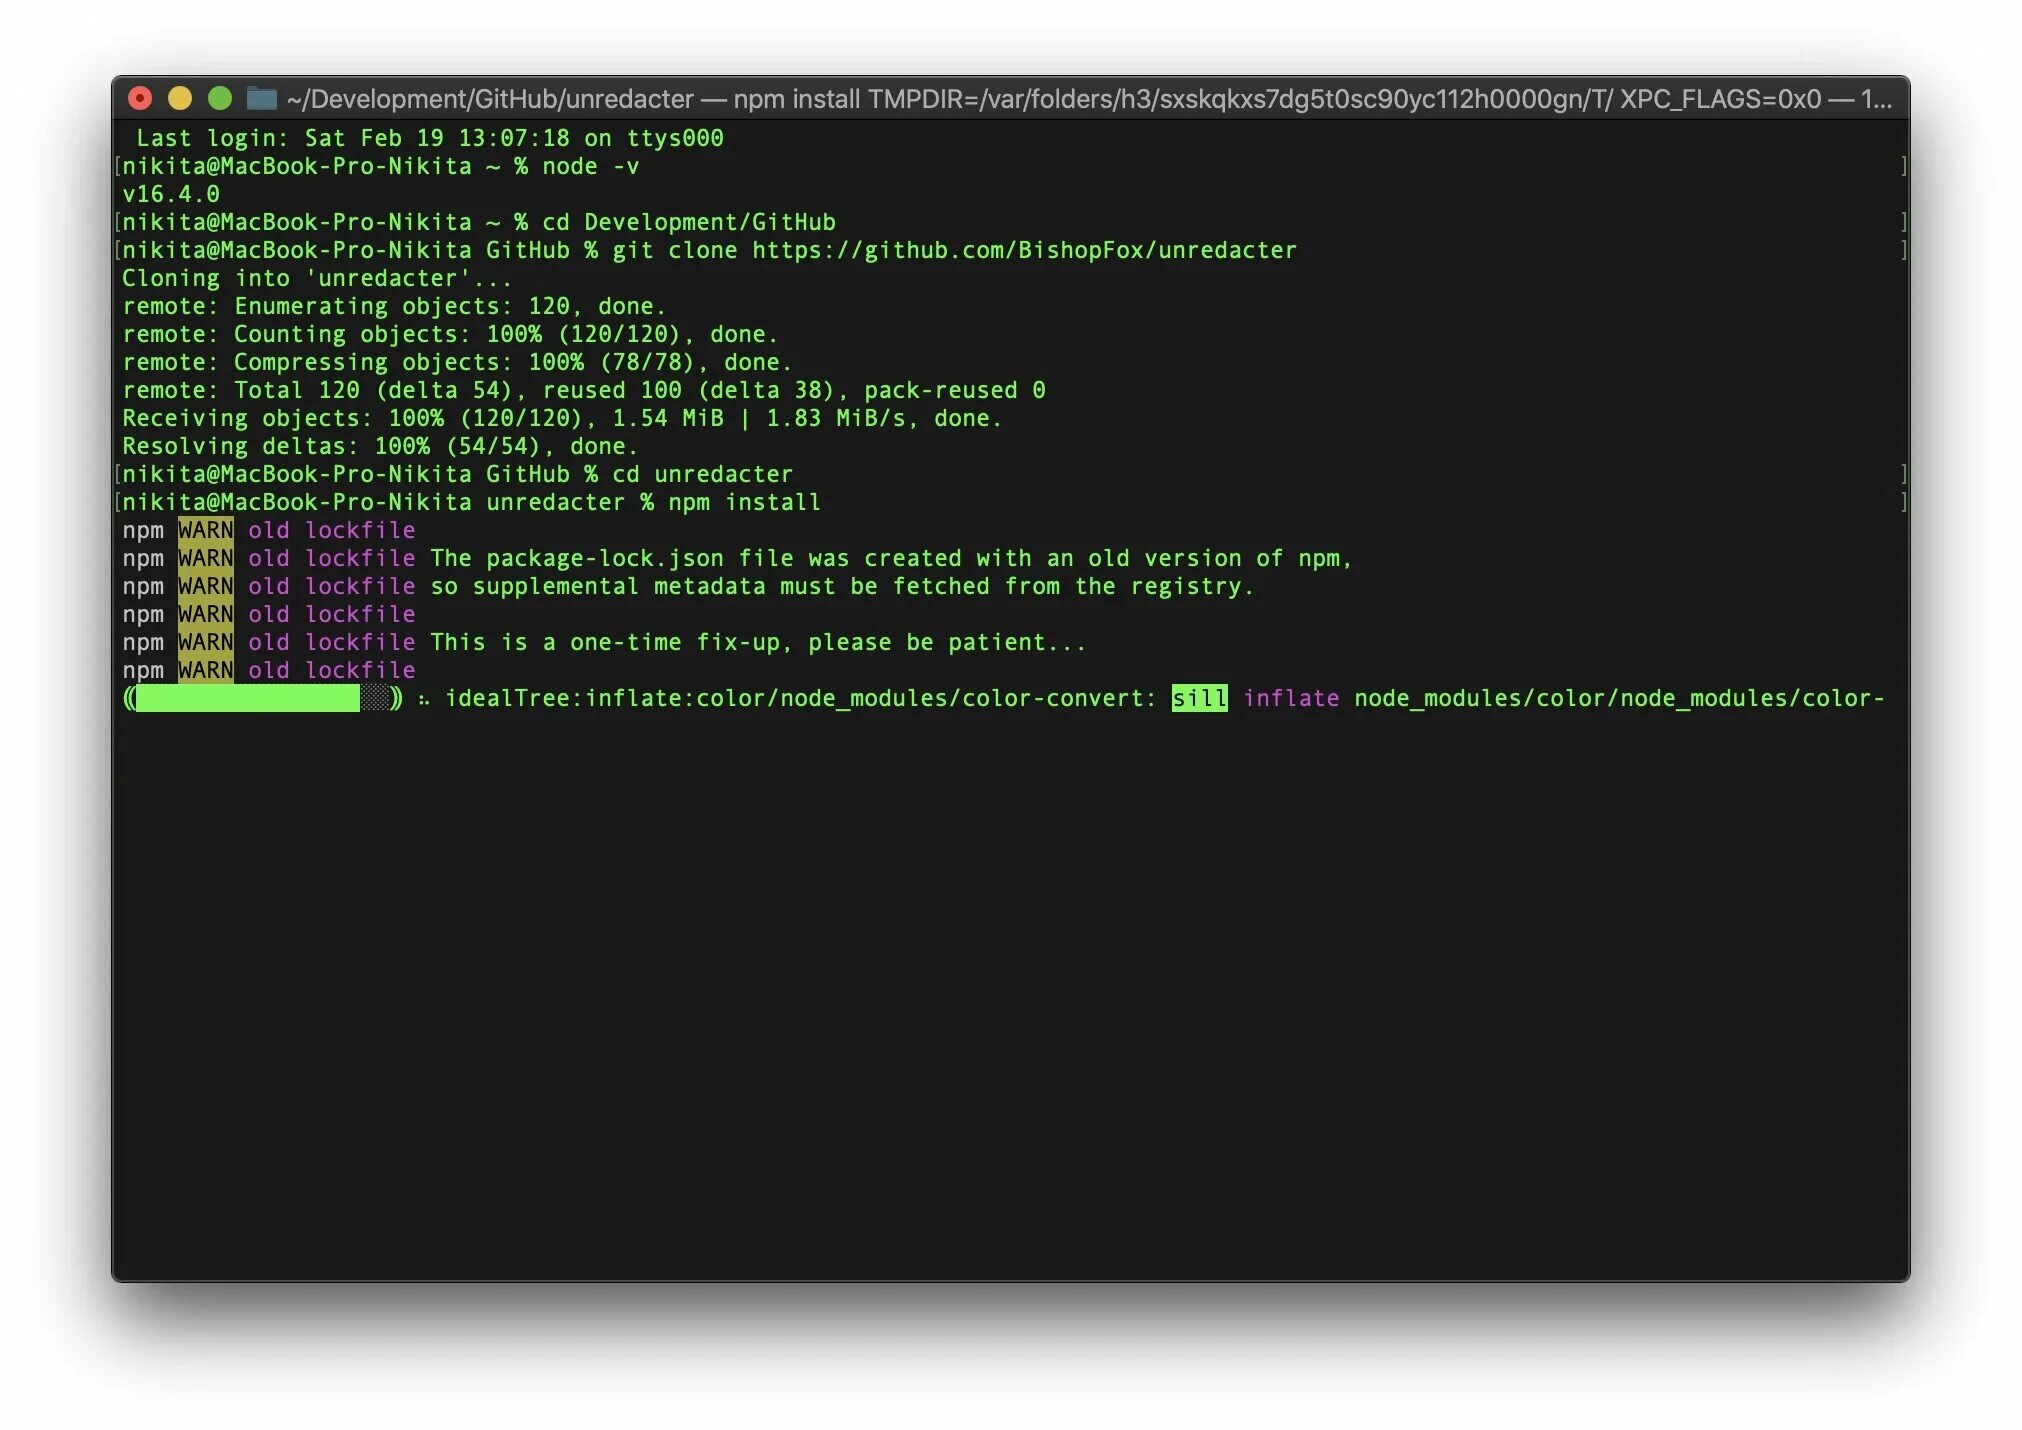Screen dimensions: 2022x1430
Task: Maximize Terminal using the green button
Action: [x=220, y=98]
